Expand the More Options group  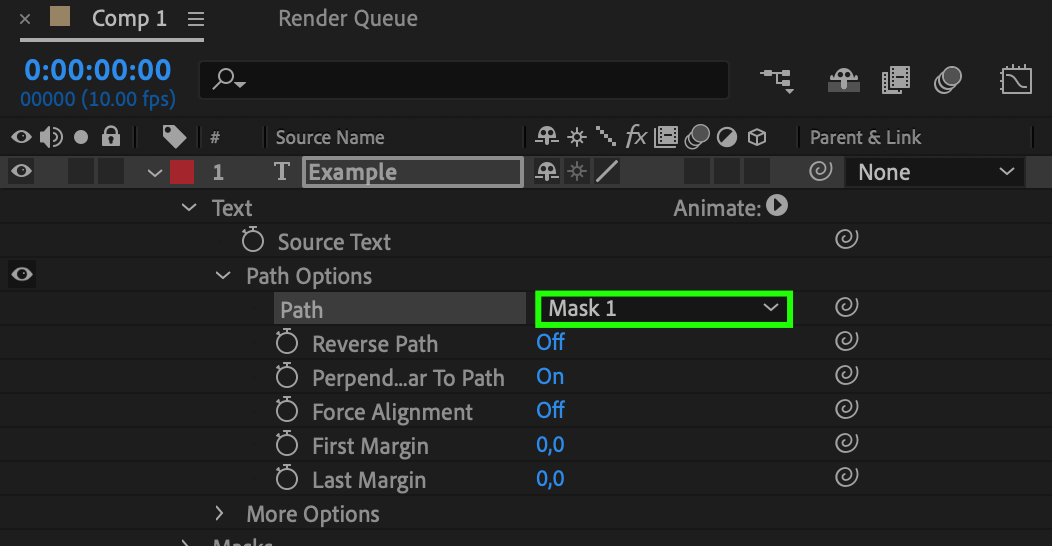coord(219,514)
